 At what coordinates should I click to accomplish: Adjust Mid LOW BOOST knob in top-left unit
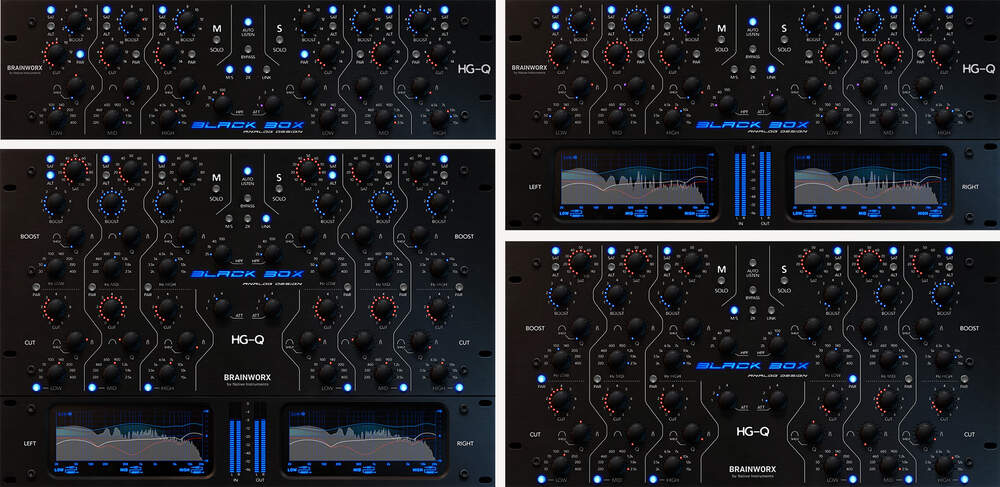77,20
